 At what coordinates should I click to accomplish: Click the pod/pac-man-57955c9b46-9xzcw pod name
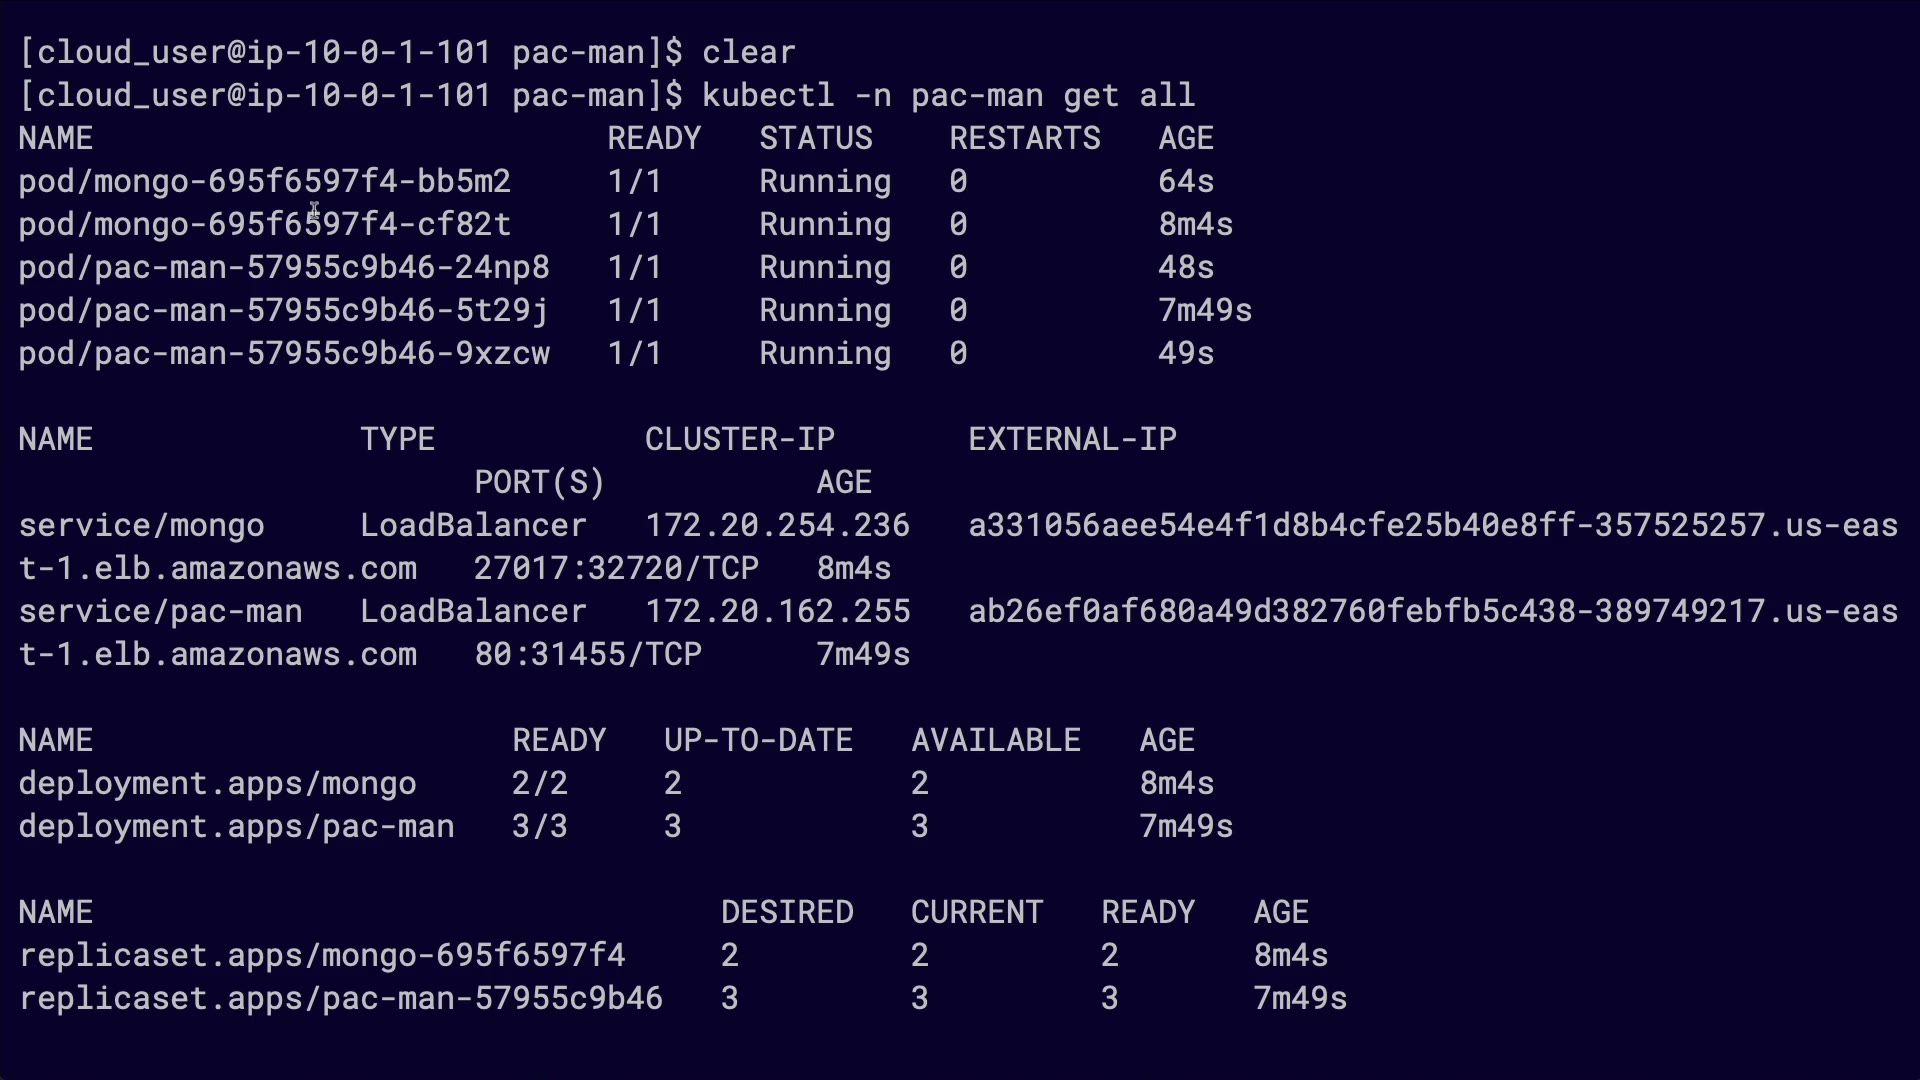[x=284, y=354]
